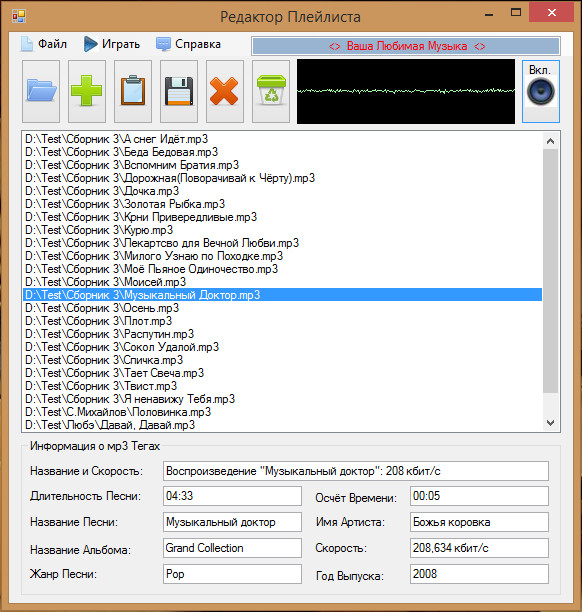This screenshot has width=582, height=612.
Task: Select the track Распутин.mp3 in the list
Action: coord(282,334)
